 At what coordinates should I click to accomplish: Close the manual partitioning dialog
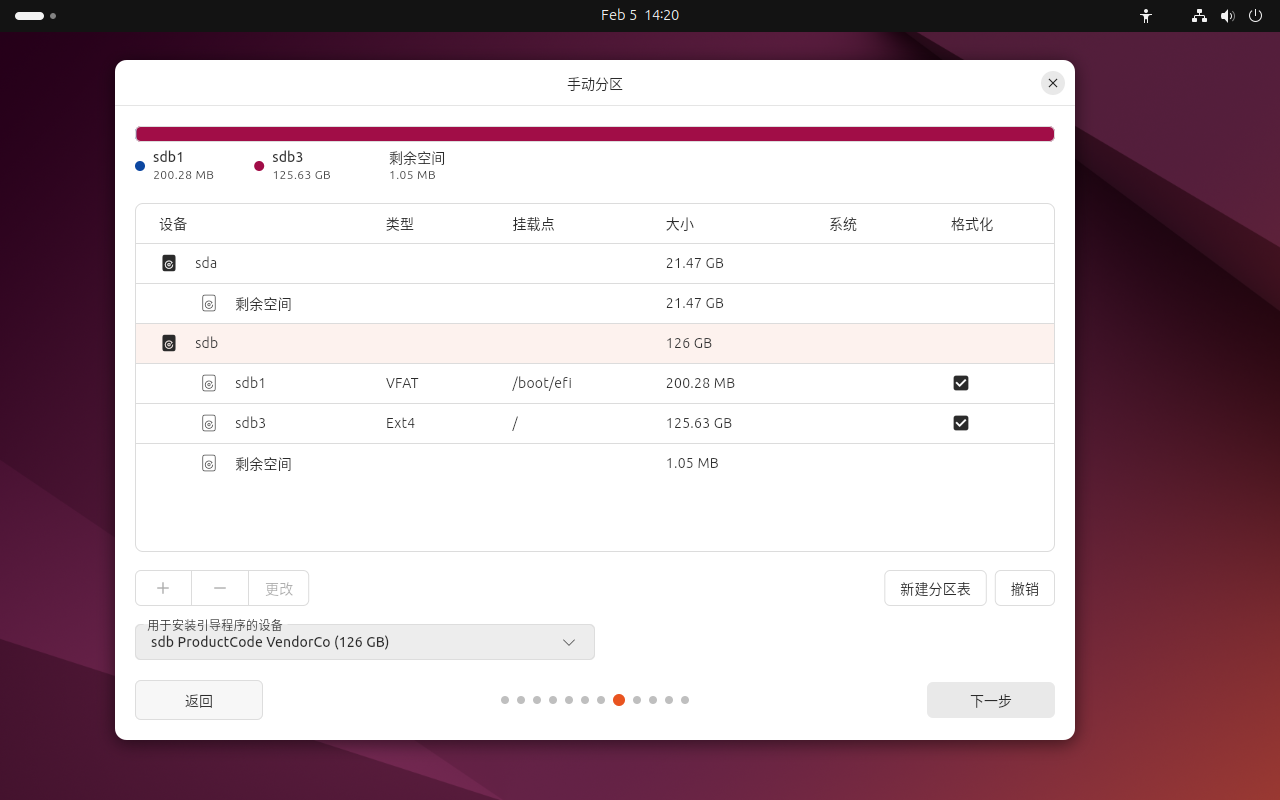coord(1053,83)
